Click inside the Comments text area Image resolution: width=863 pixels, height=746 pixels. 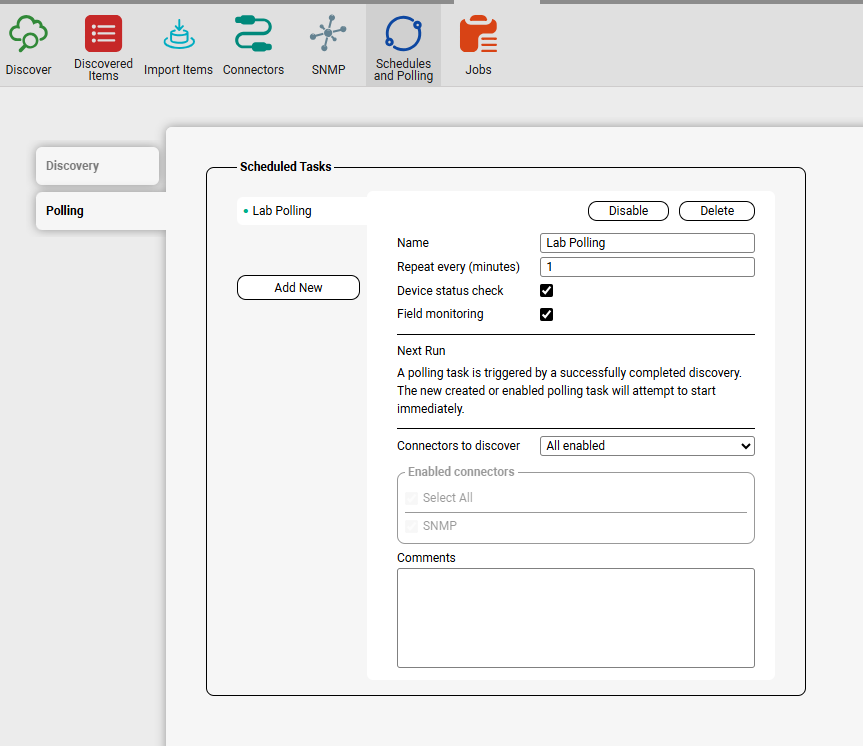click(x=575, y=617)
